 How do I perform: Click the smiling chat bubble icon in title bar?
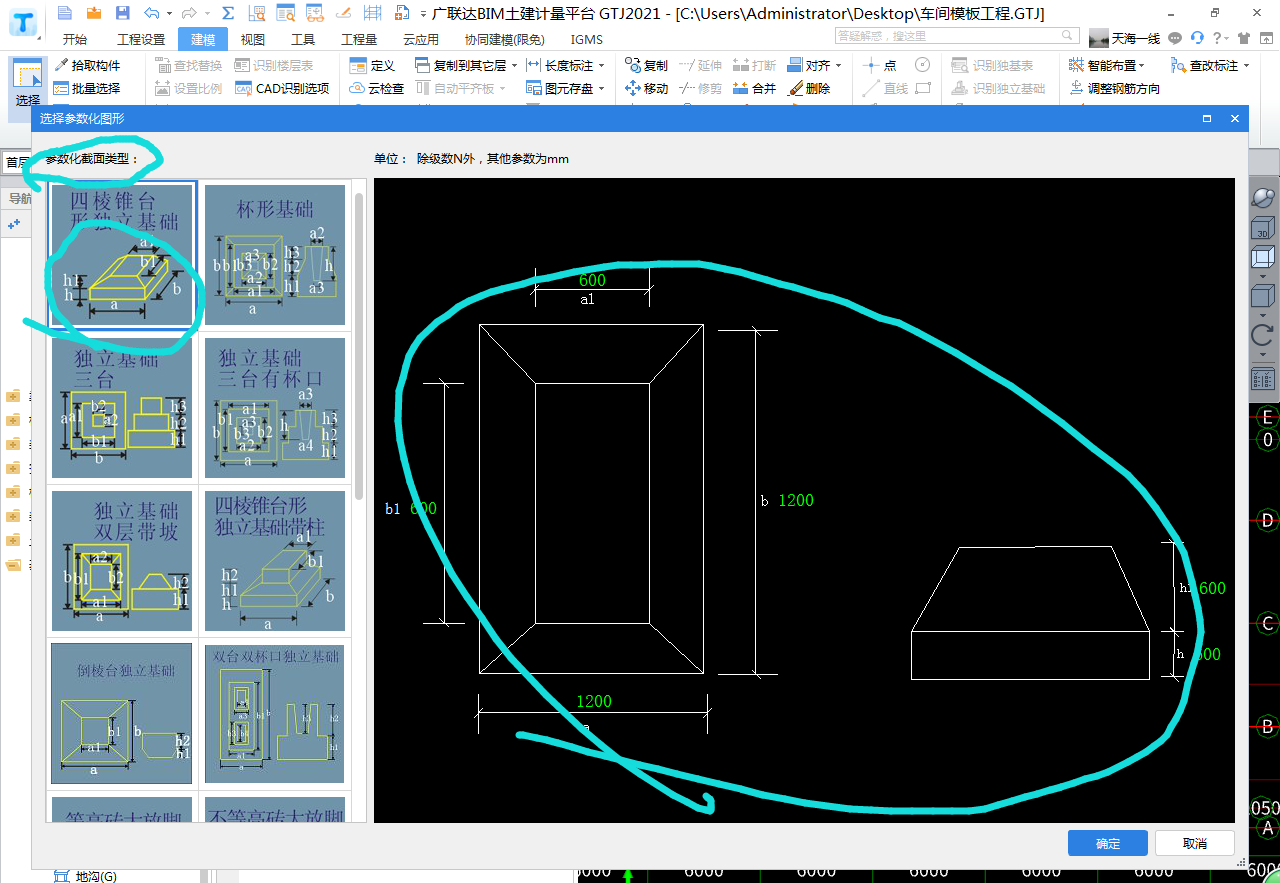click(1175, 38)
